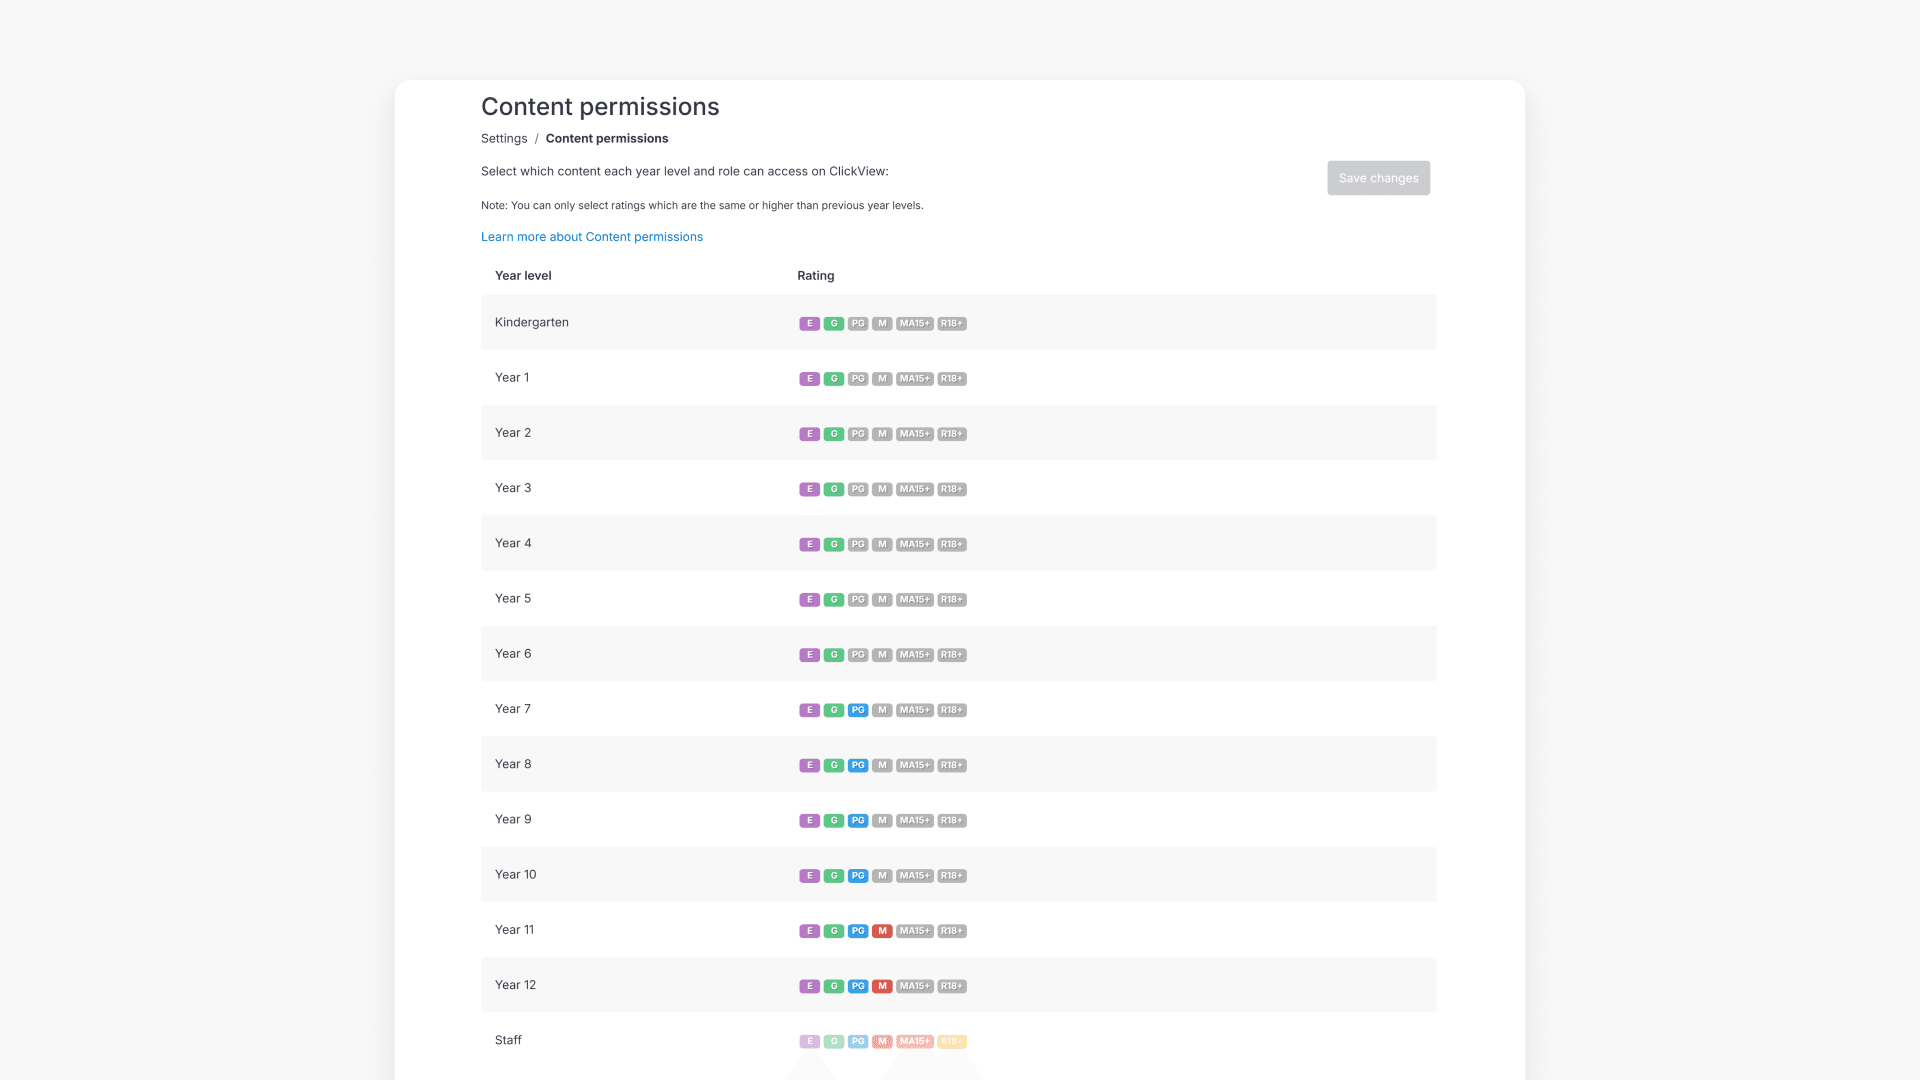1920x1080 pixels.
Task: Navigate to Settings via the breadcrumb
Action: click(x=504, y=138)
